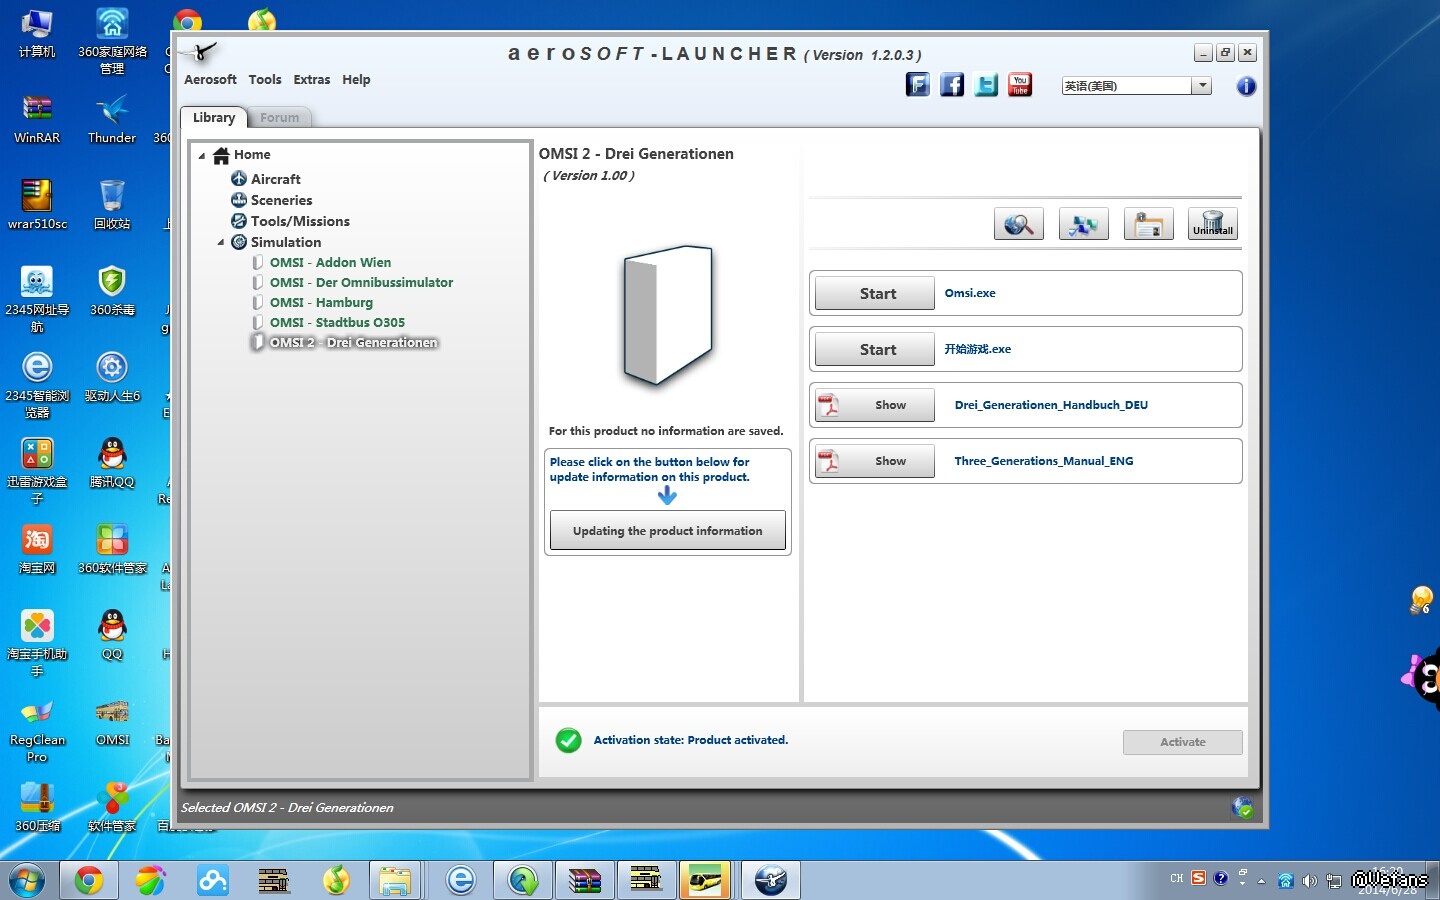The image size is (1440, 900).
Task: Show Three_Generations_Manual_ENG manual
Action: tap(875, 461)
